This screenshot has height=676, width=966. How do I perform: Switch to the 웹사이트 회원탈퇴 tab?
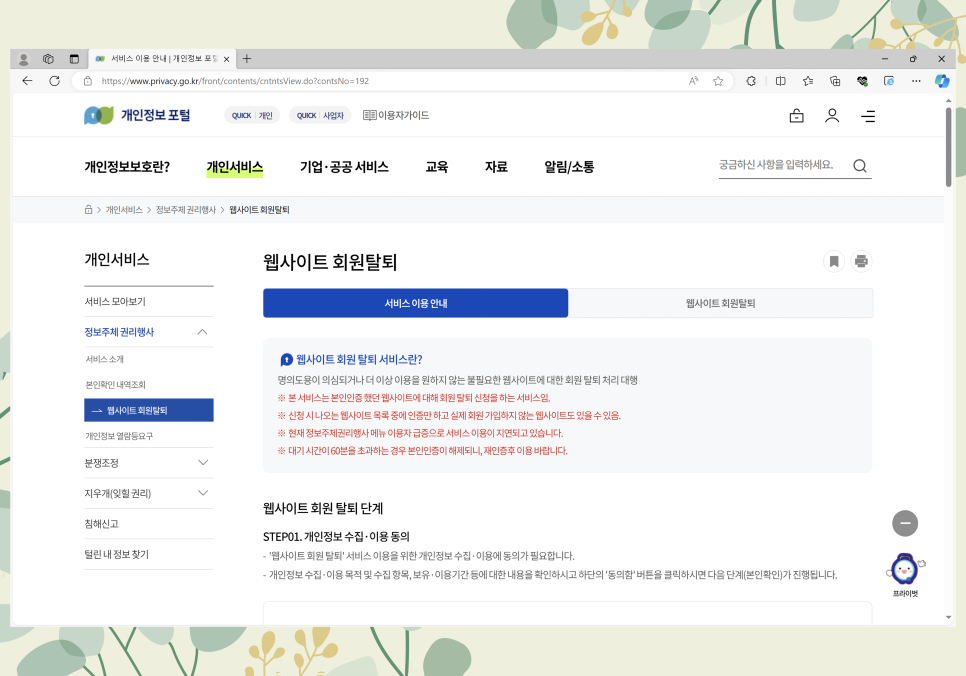click(720, 303)
